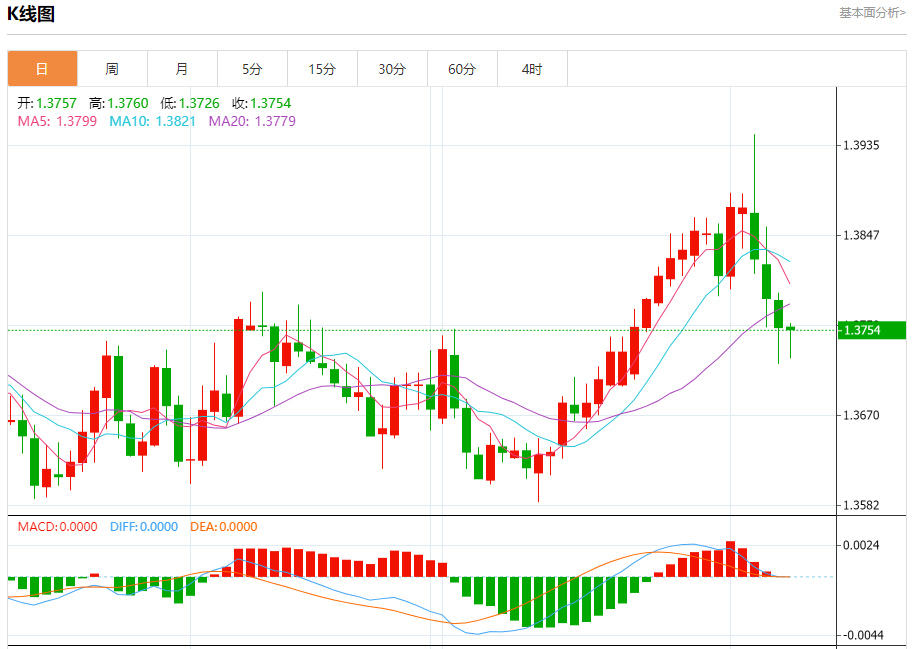Select the 日 daily chart tab
This screenshot has width=915, height=649.
[42, 69]
